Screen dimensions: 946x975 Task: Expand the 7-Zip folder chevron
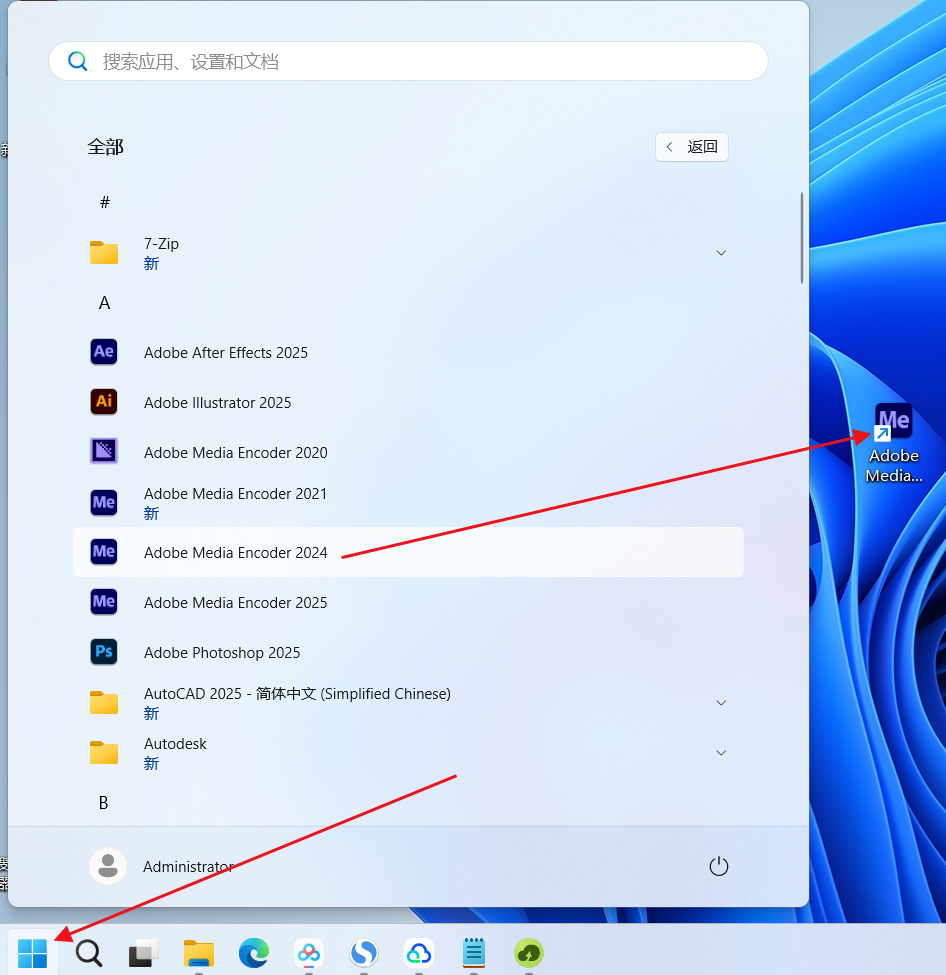[x=721, y=252]
